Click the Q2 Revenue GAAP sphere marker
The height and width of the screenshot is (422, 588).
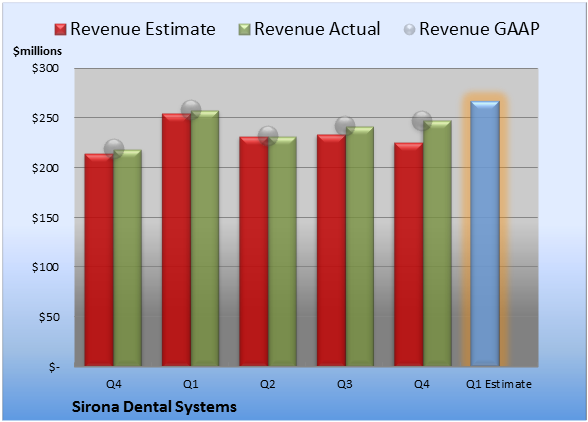coord(268,136)
